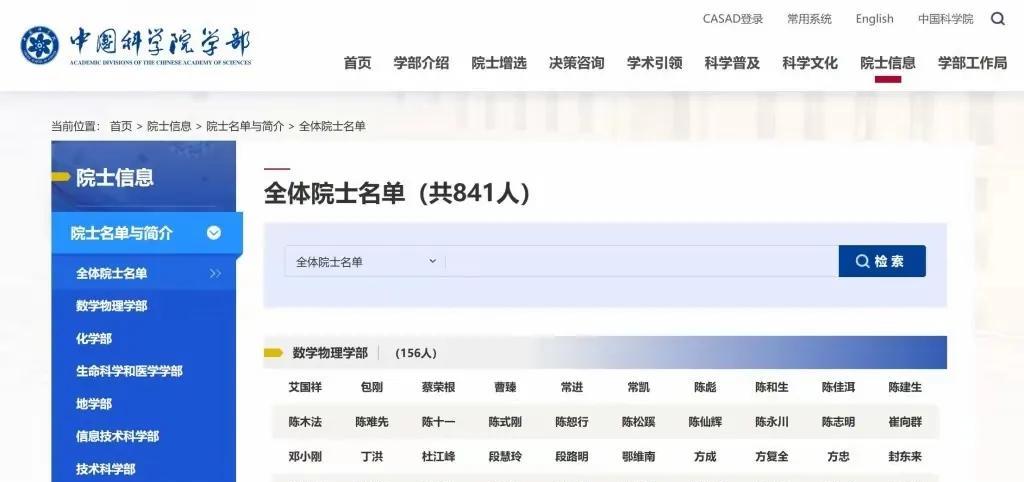1024x482 pixels.
Task: Open academician 邓小刚's profile
Action: [x=305, y=457]
